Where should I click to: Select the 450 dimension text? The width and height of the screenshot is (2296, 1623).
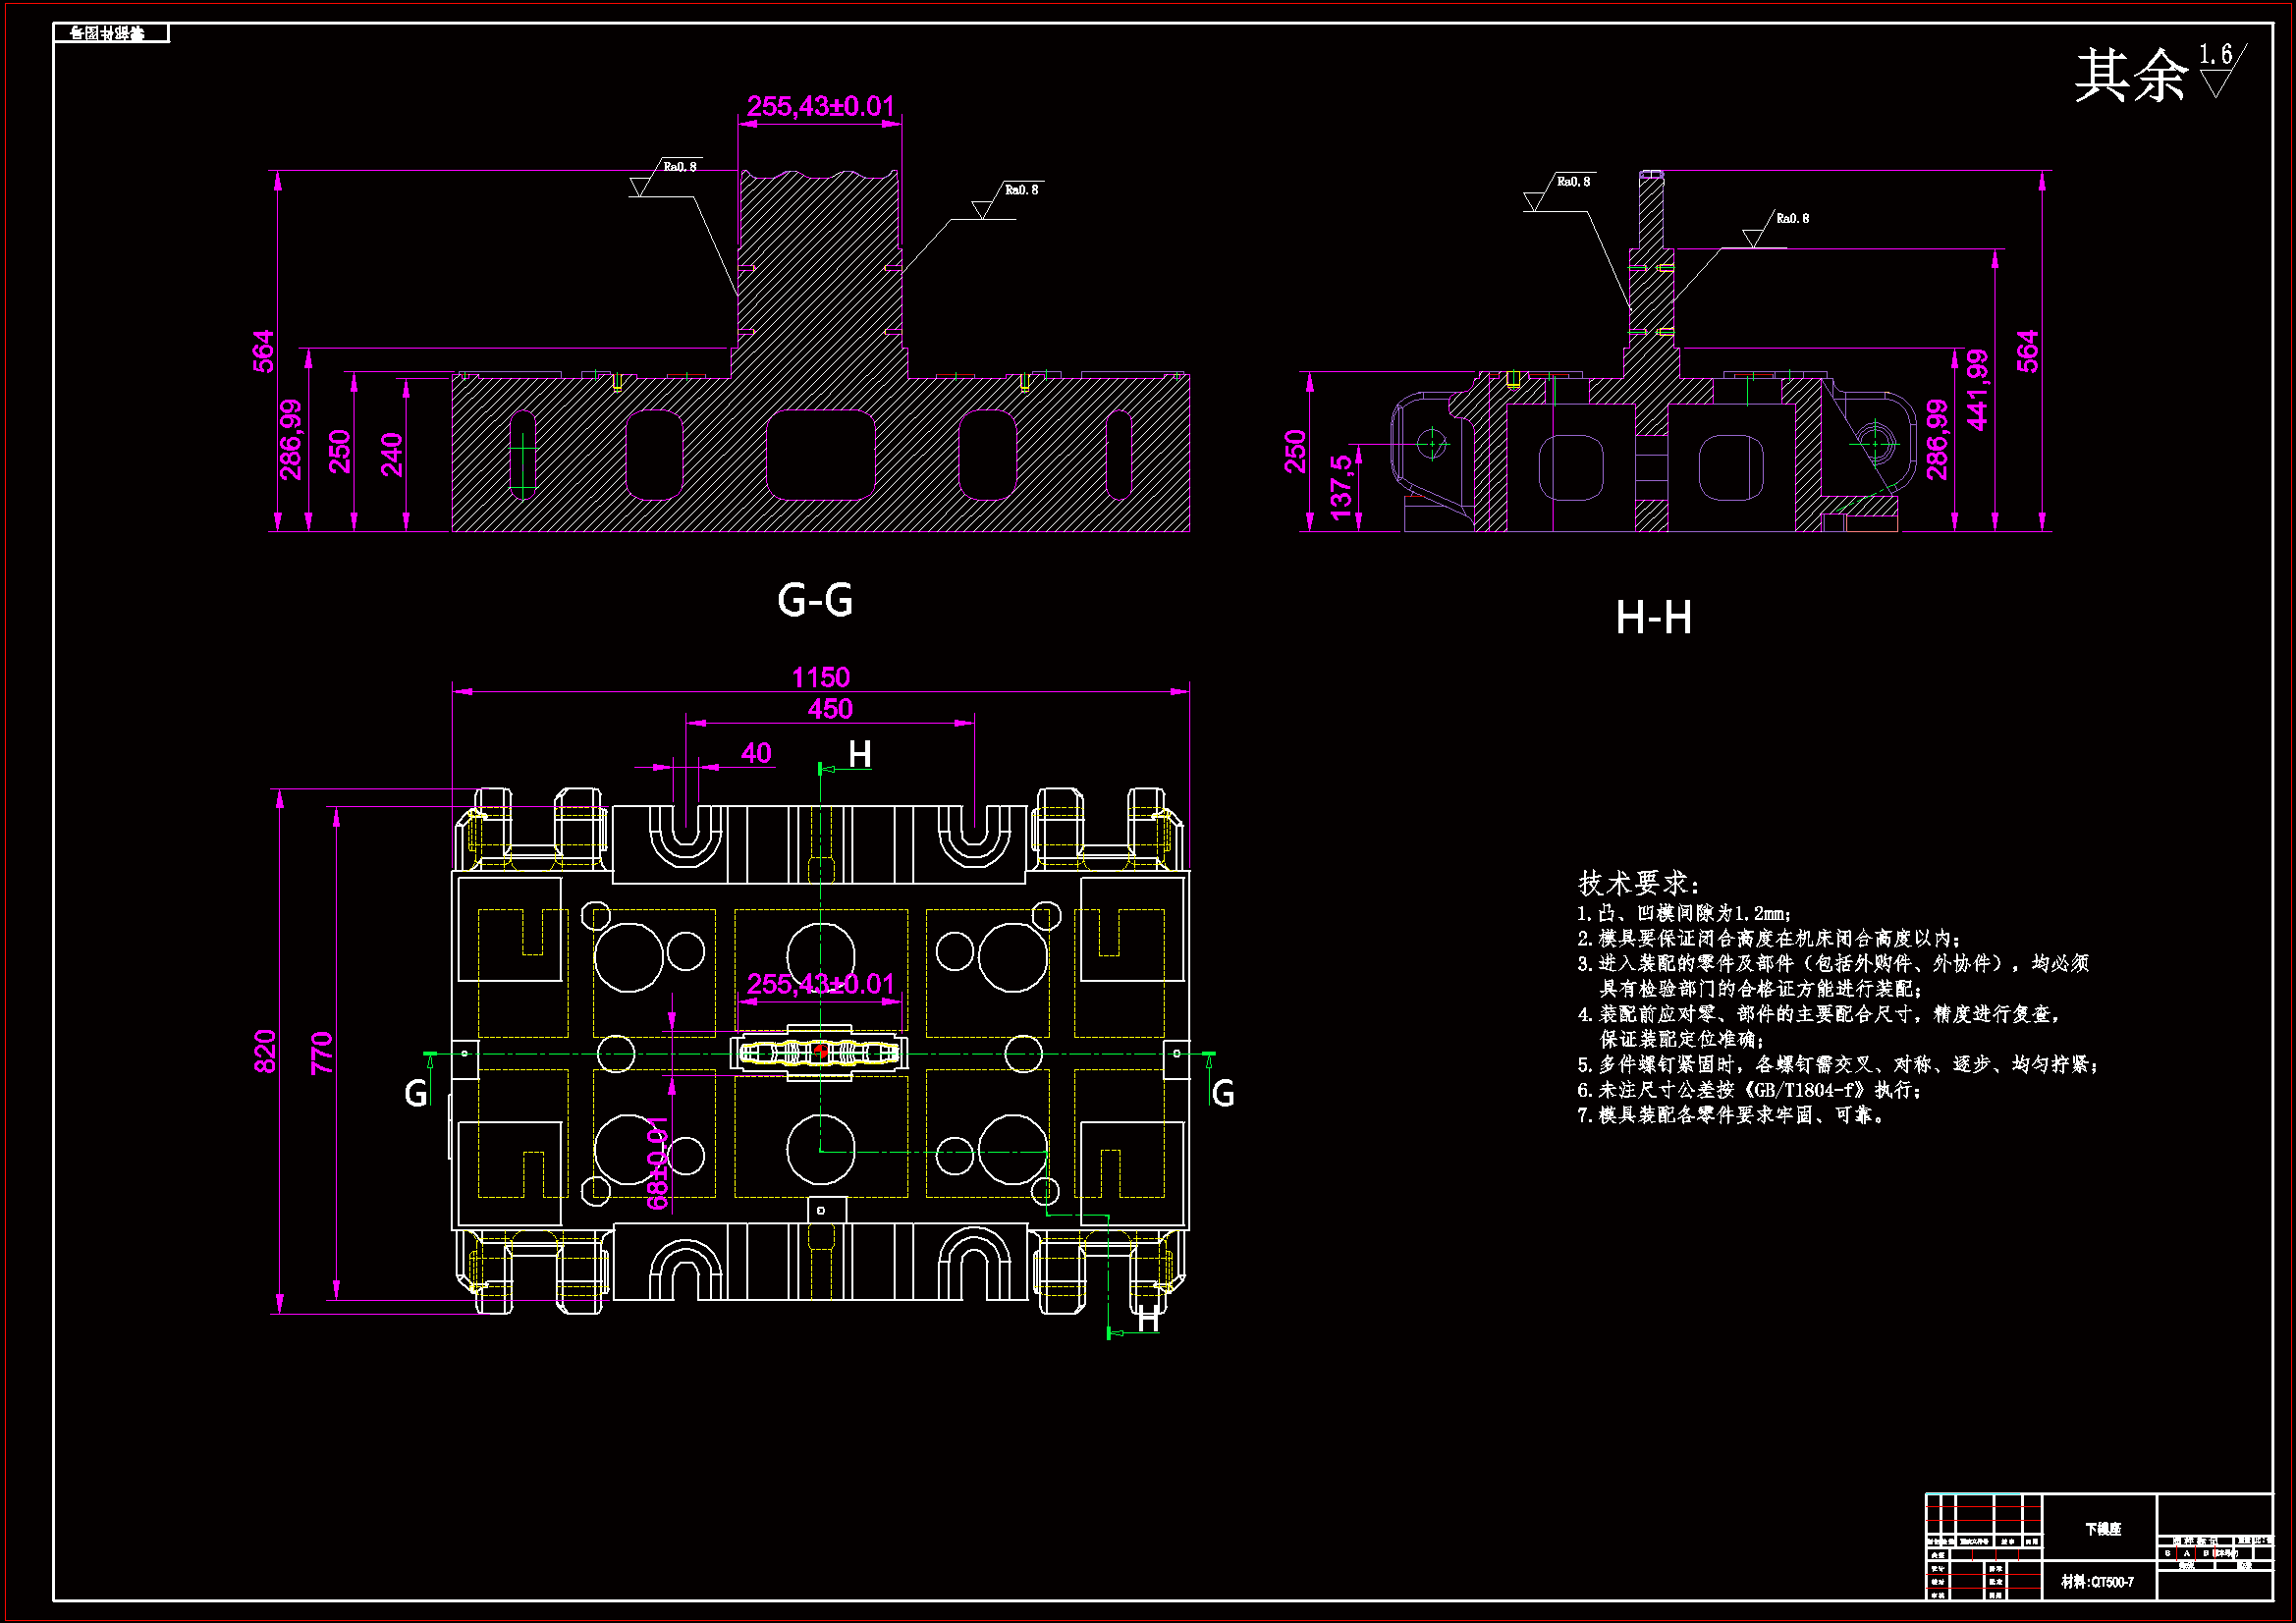[830, 709]
